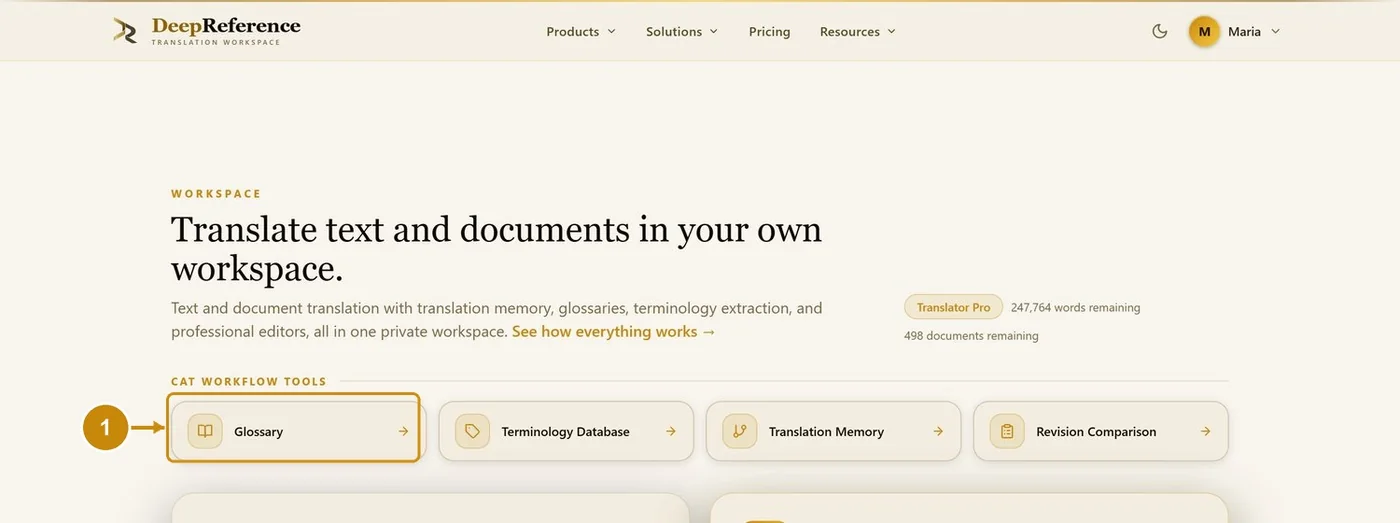1400x523 pixels.
Task: Click the Terminology Database tag icon
Action: pos(472,431)
